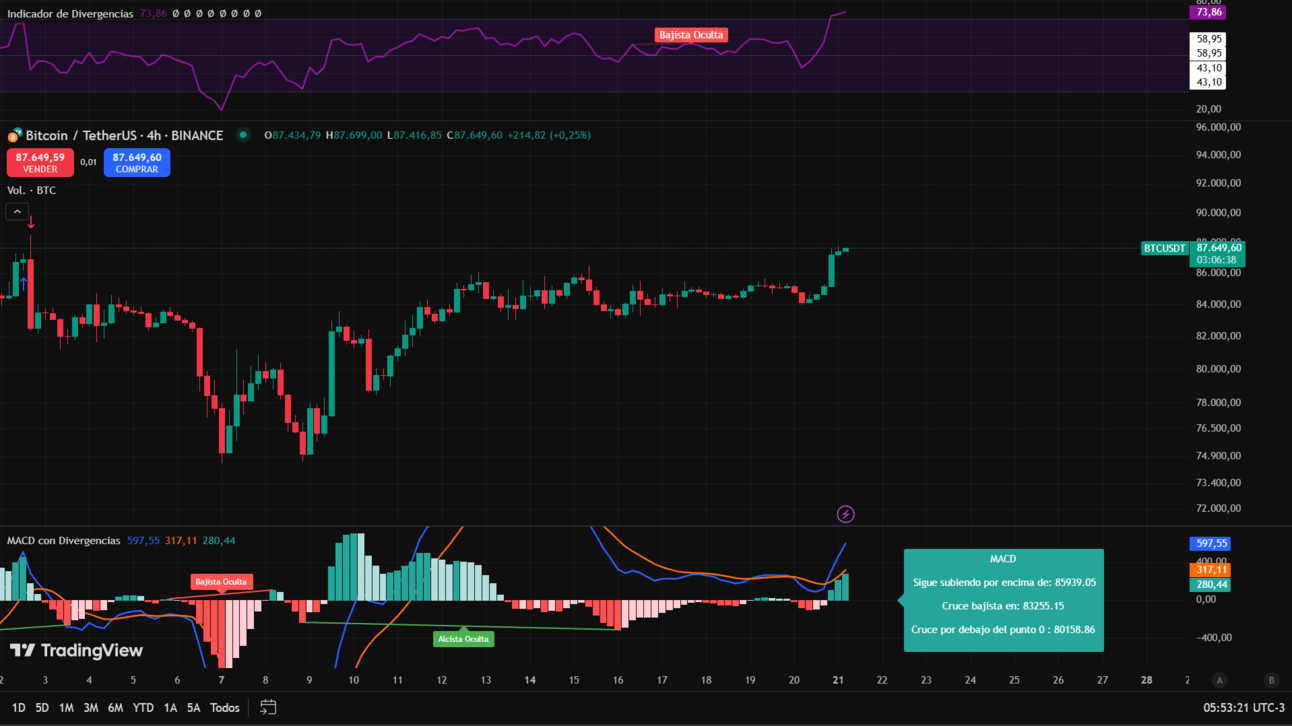The width and height of the screenshot is (1292, 726).
Task: Click the 73,86 value in the divergence legend
Action: click(x=153, y=14)
